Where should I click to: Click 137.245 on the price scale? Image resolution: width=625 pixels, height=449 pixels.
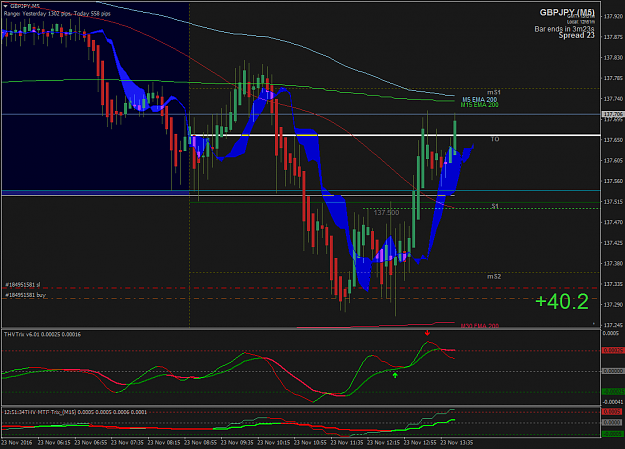[x=613, y=325]
